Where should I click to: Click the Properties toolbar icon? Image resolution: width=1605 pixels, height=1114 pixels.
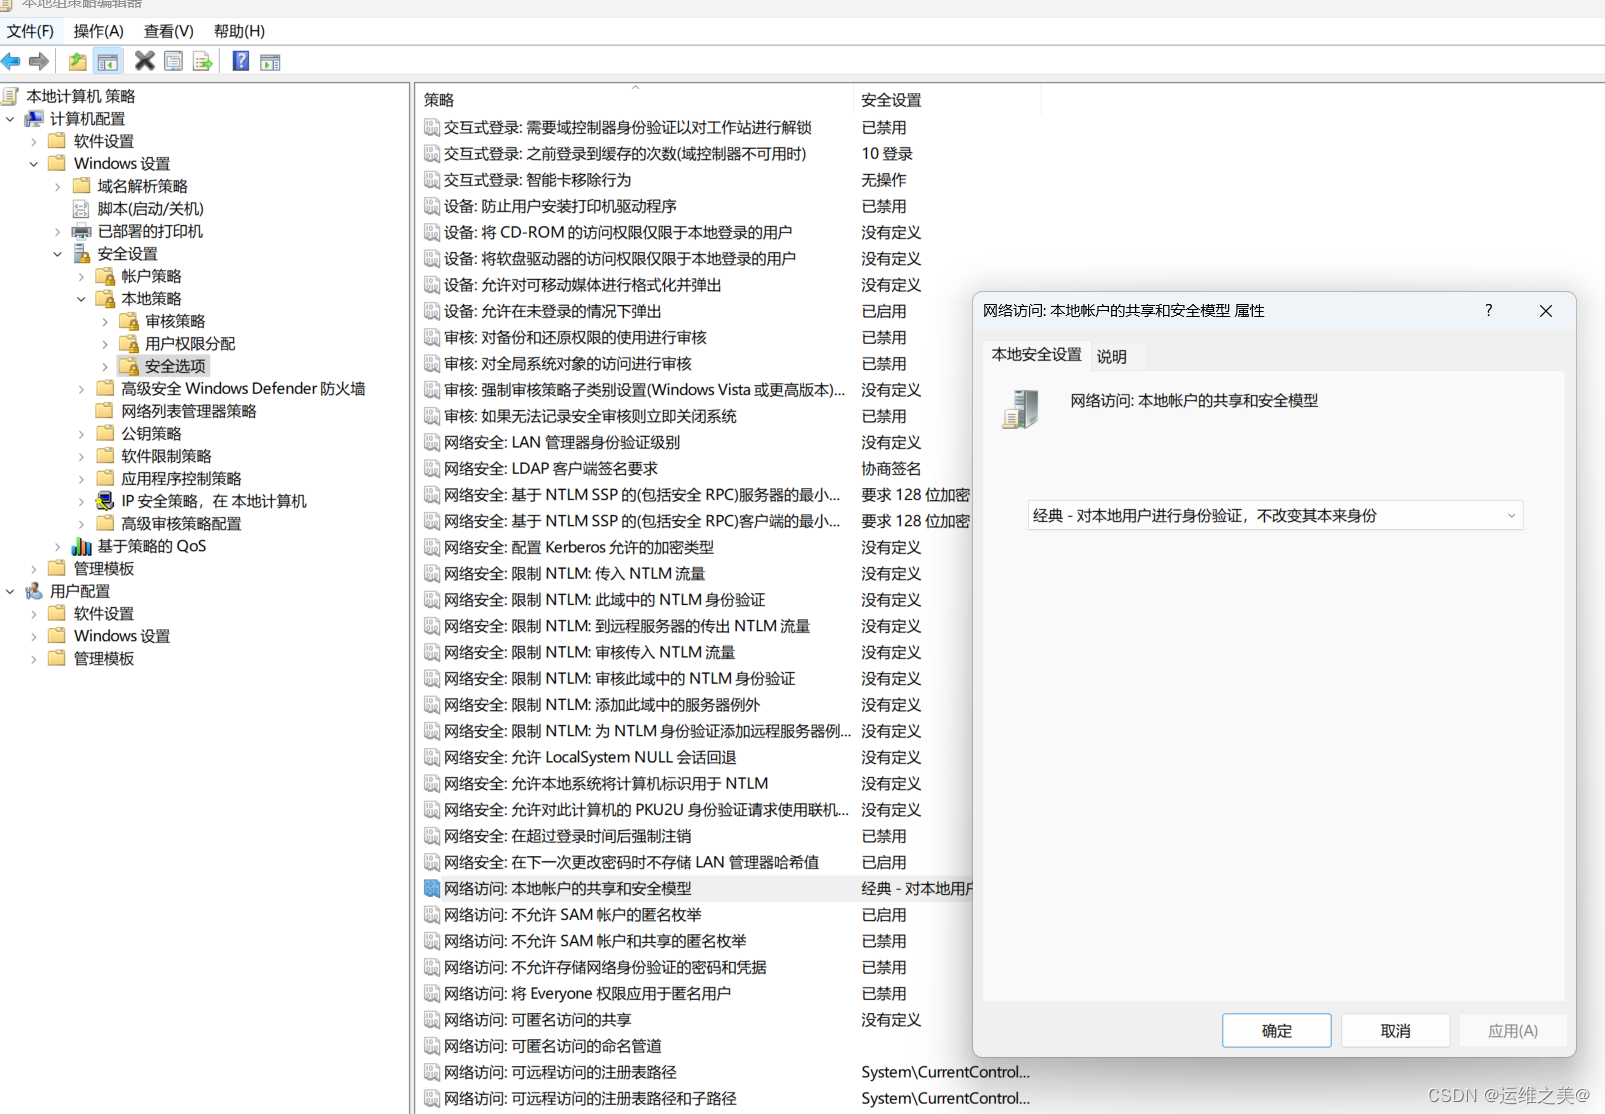point(174,62)
